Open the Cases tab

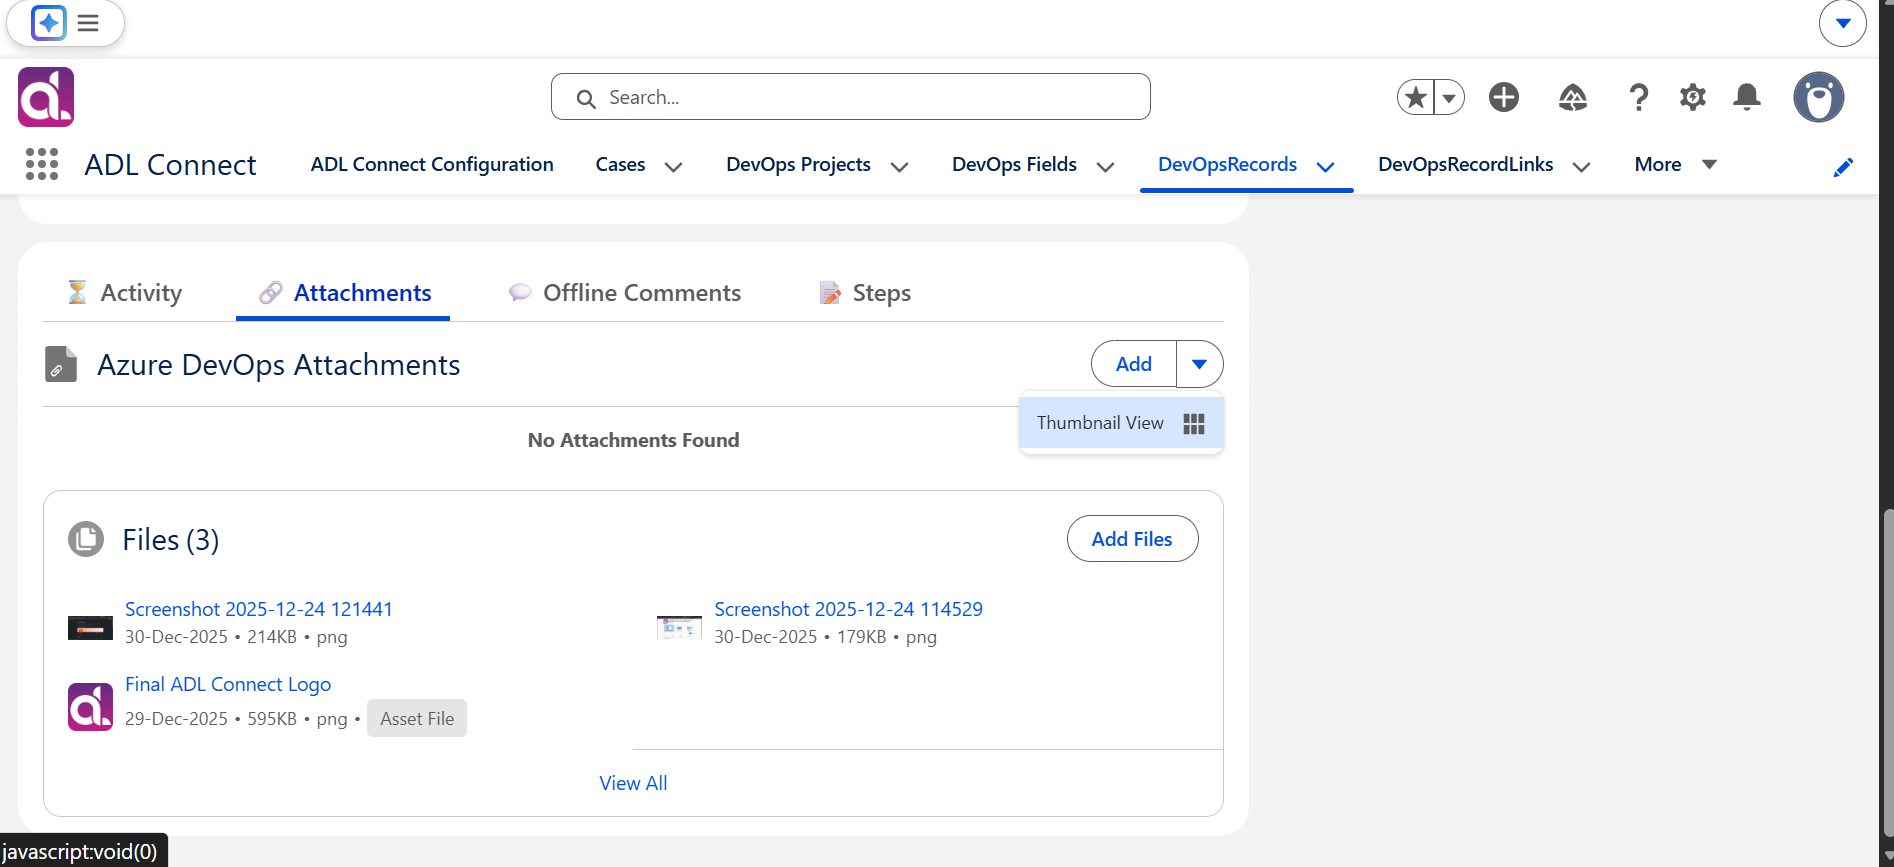click(x=620, y=164)
